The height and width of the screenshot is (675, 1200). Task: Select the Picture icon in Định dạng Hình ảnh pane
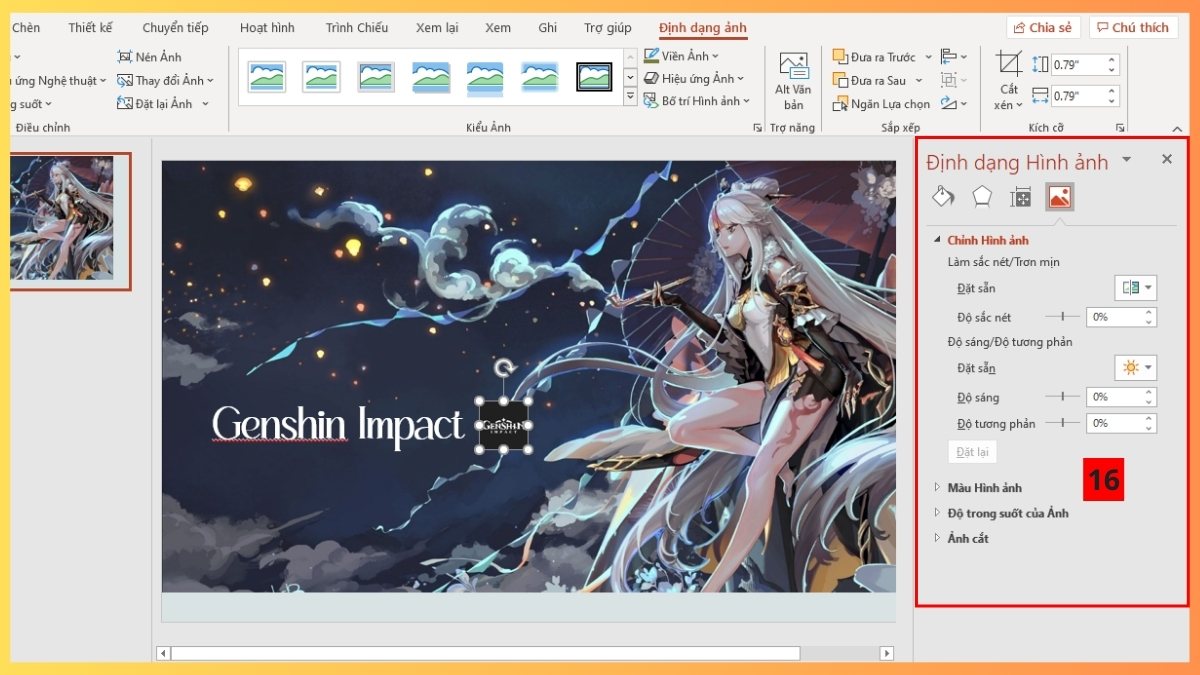point(1060,196)
